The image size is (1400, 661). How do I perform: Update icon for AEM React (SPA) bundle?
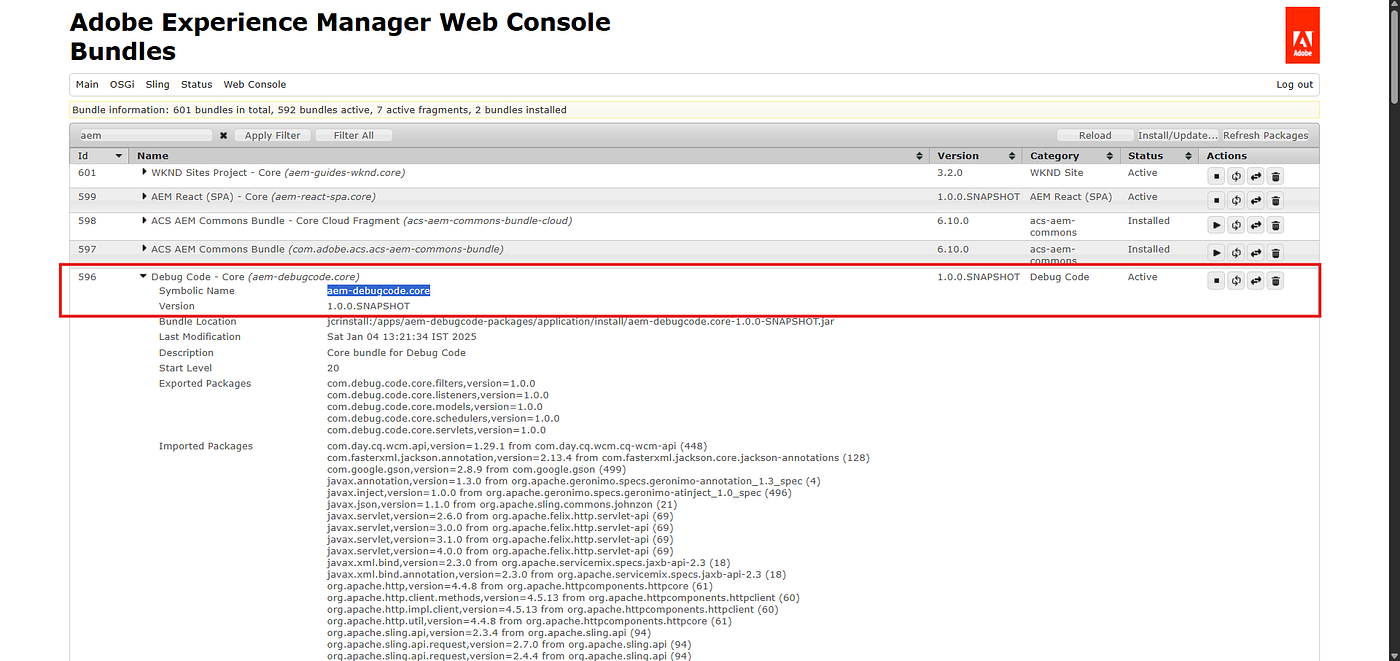pos(1256,200)
